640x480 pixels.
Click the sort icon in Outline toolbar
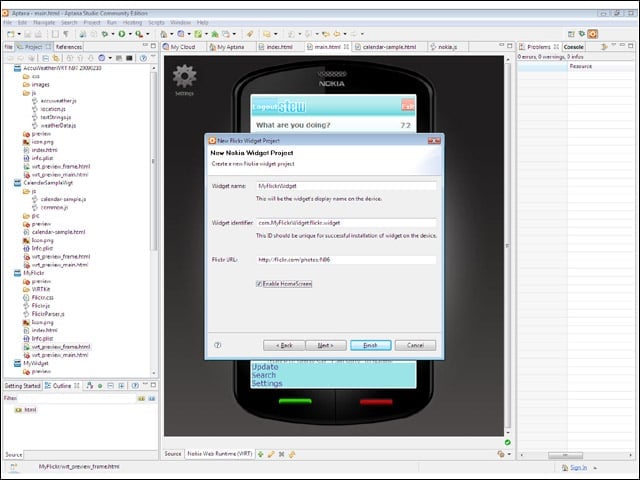click(89, 386)
